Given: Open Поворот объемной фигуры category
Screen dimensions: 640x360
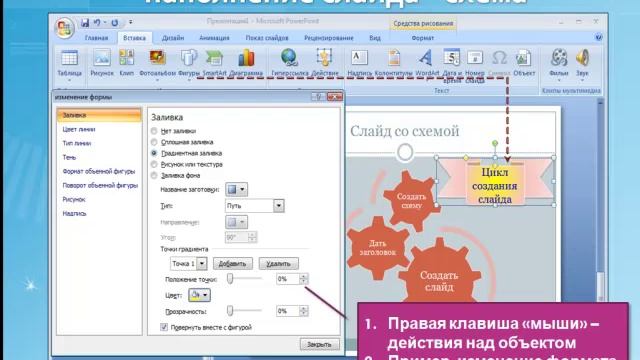Looking at the screenshot, I should (99, 185).
